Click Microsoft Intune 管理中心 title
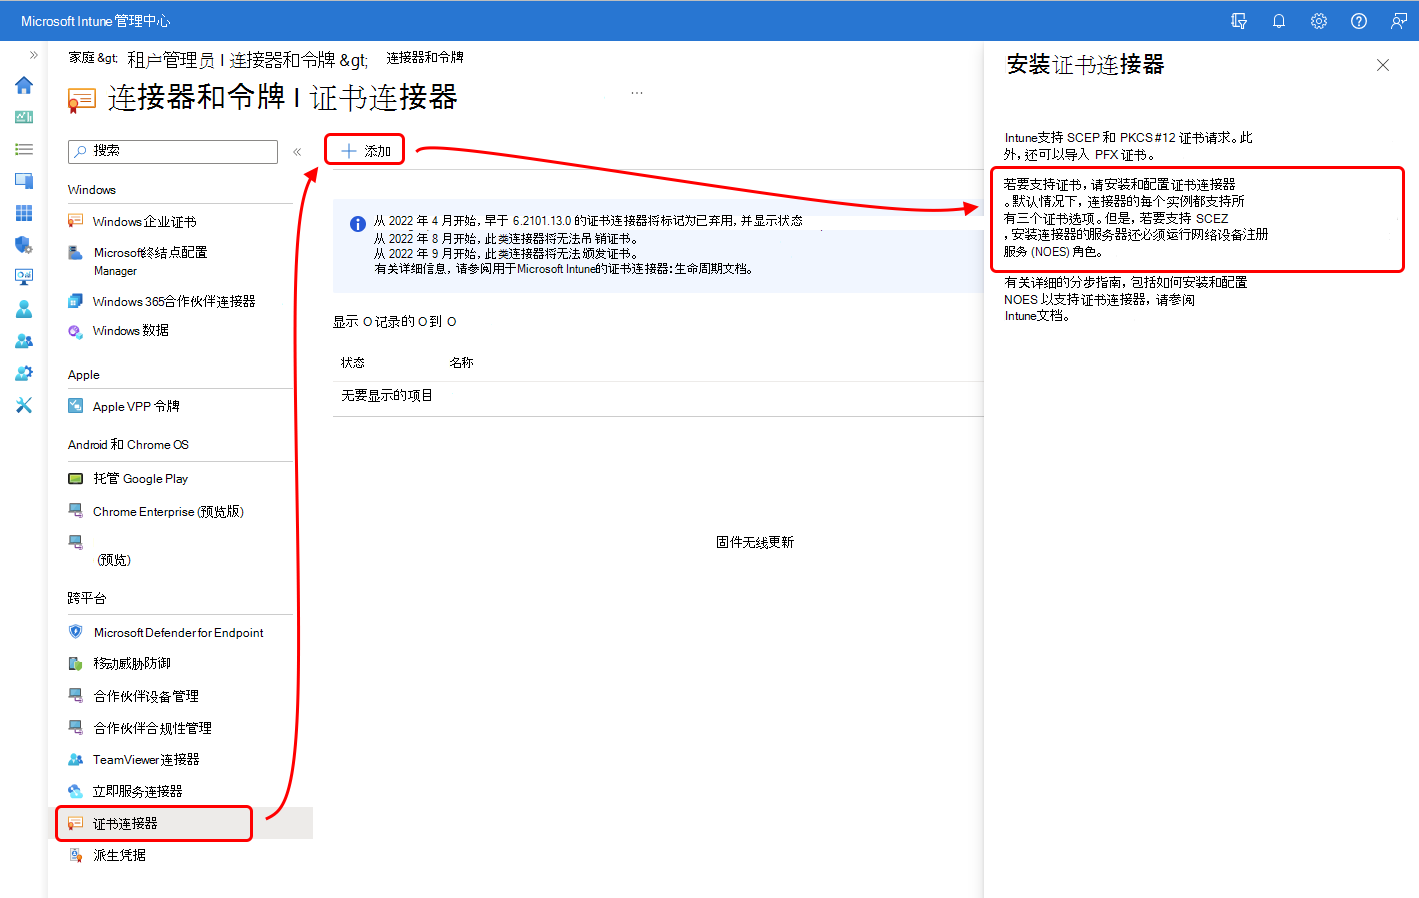Viewport: 1419px width, 898px height. pos(96,21)
